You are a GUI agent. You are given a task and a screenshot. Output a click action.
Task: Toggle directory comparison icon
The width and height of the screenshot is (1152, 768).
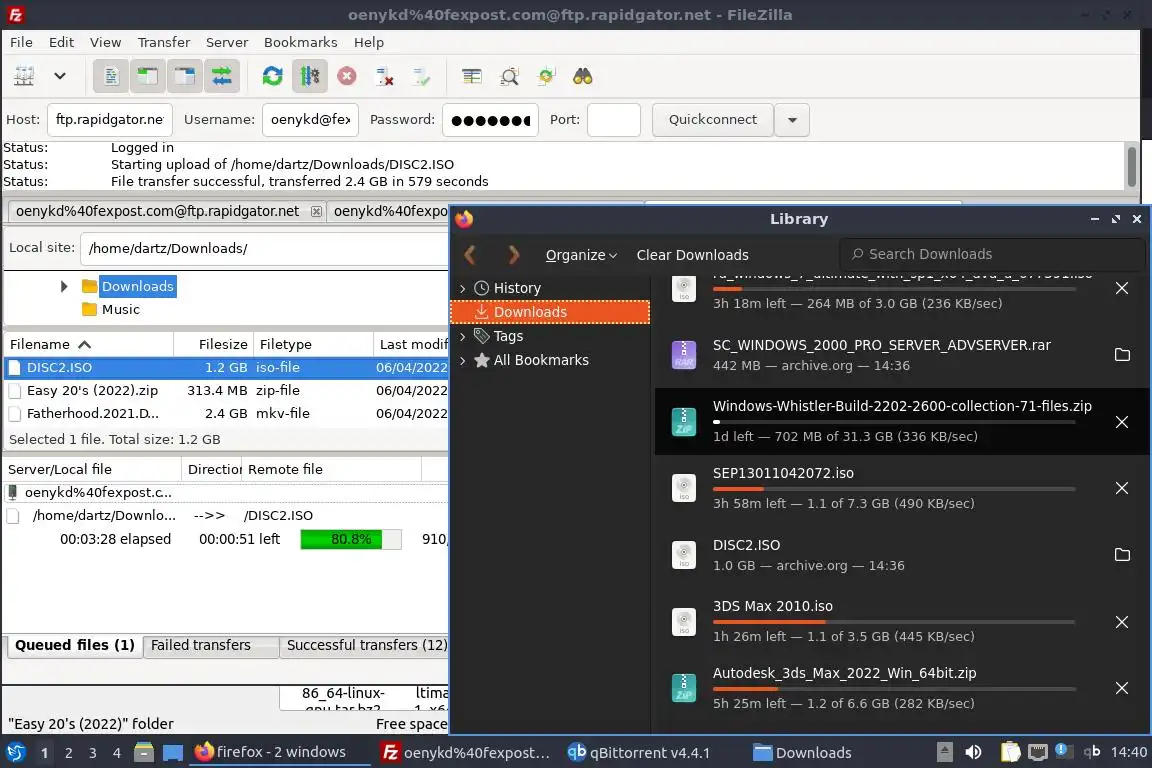(x=509, y=76)
